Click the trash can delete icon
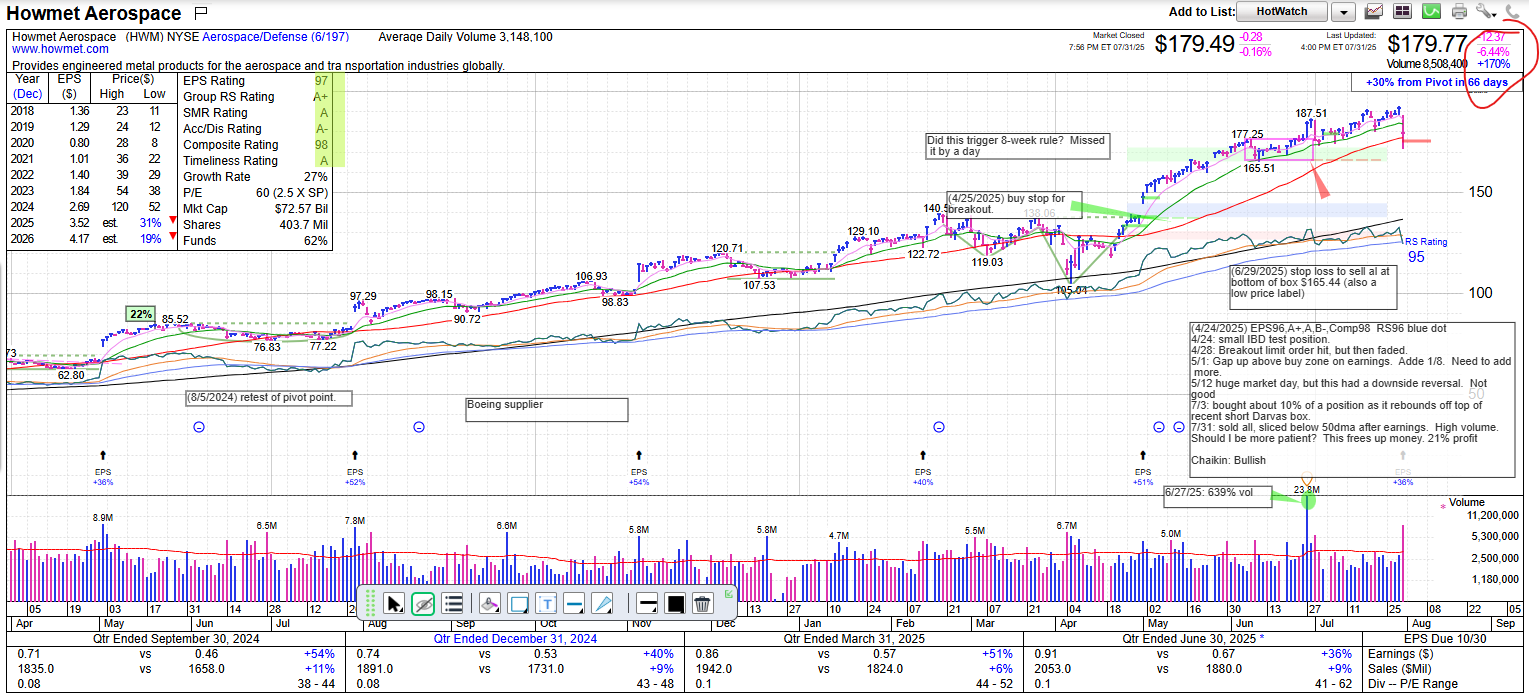 (702, 603)
